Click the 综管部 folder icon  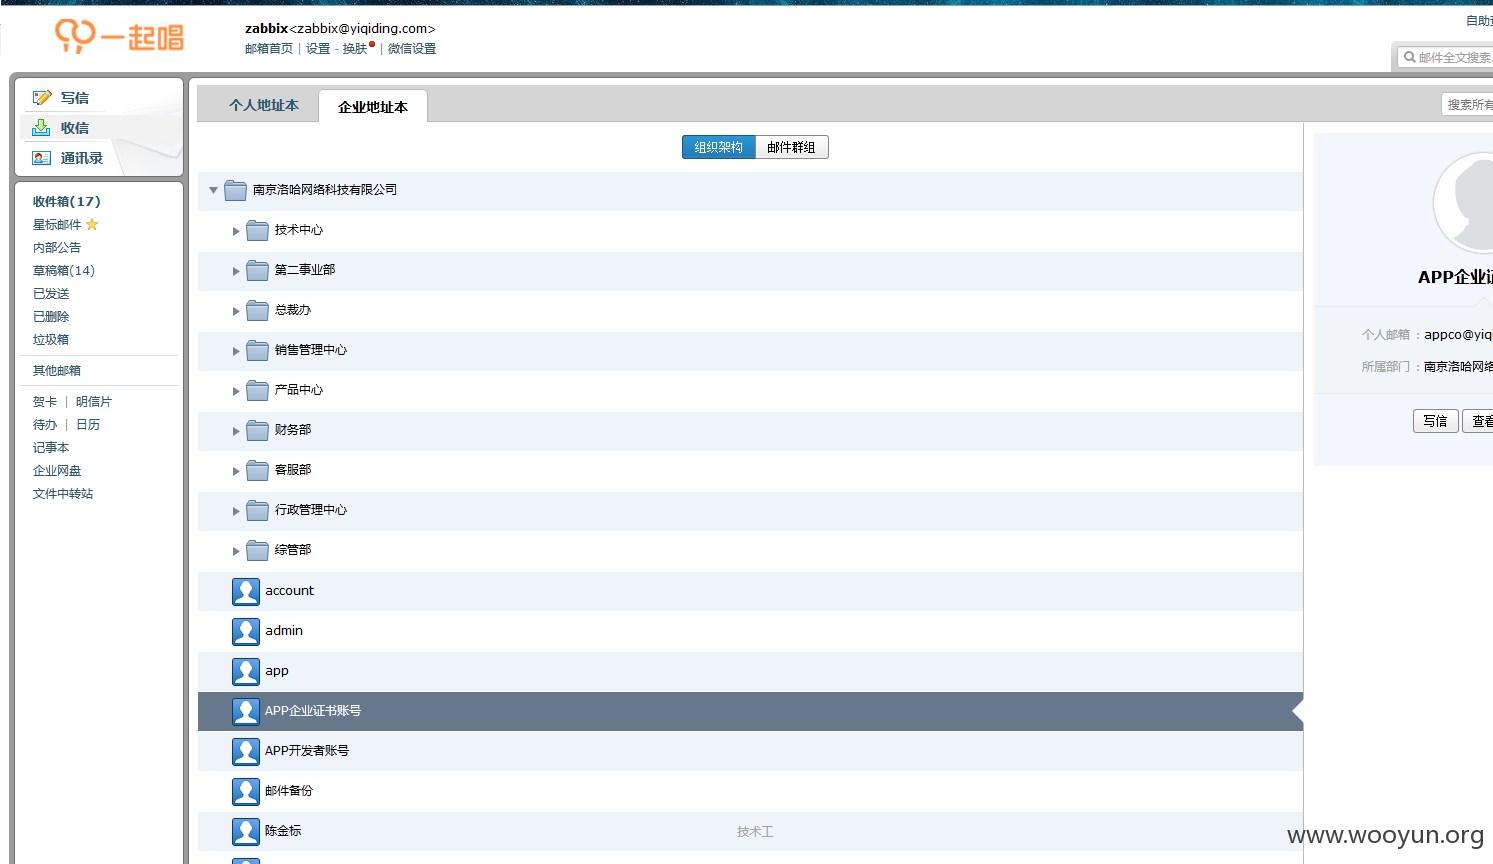pos(258,550)
